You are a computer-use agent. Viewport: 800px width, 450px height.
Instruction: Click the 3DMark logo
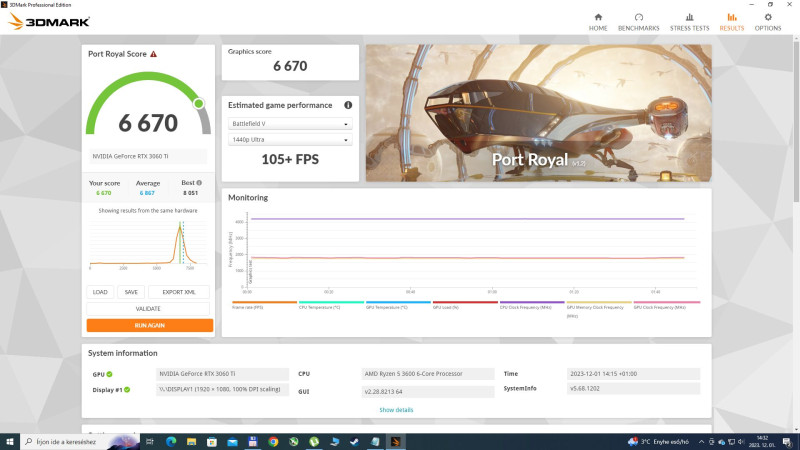49,21
